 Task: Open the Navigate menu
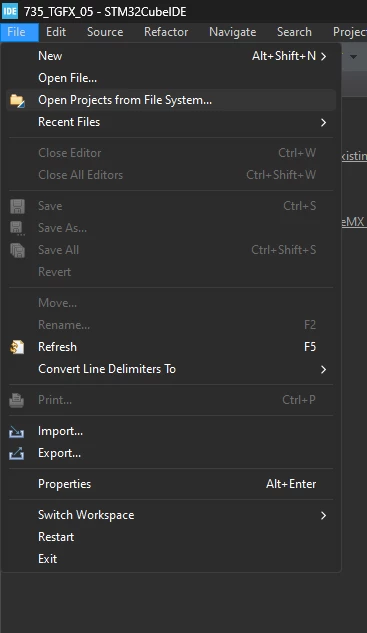[233, 32]
